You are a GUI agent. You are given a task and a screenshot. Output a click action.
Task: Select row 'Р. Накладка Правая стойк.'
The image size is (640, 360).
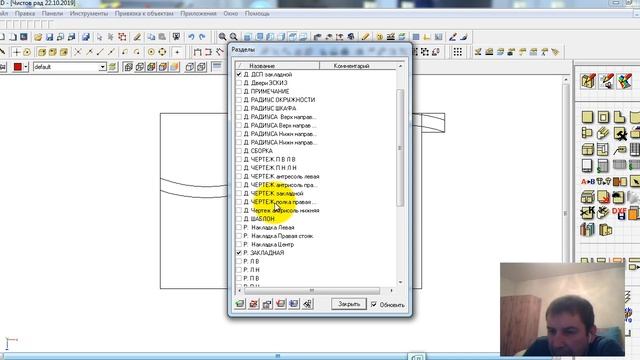point(278,236)
